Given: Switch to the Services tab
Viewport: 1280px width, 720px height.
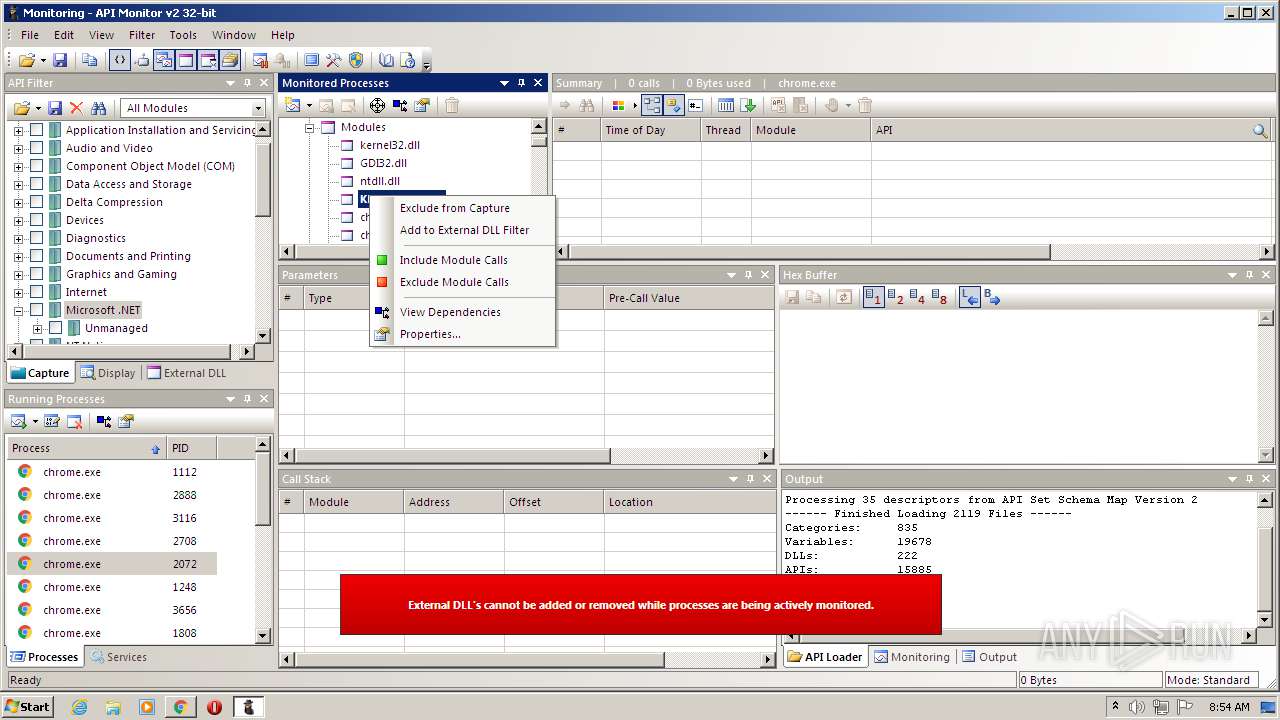Looking at the screenshot, I should pyautogui.click(x=118, y=657).
